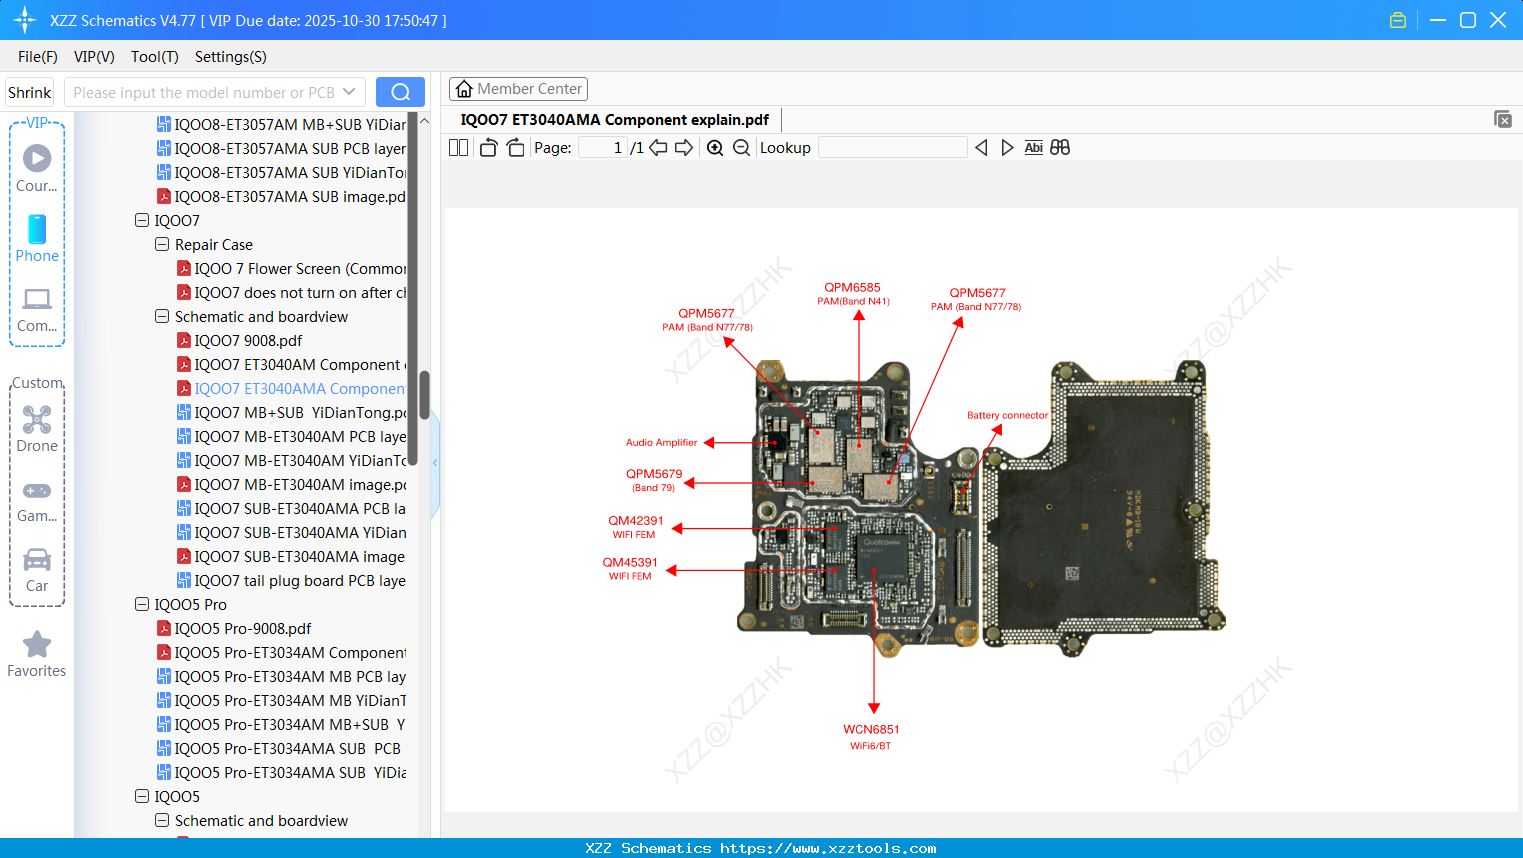
Task: Open the Settings(S) menu
Action: click(230, 57)
